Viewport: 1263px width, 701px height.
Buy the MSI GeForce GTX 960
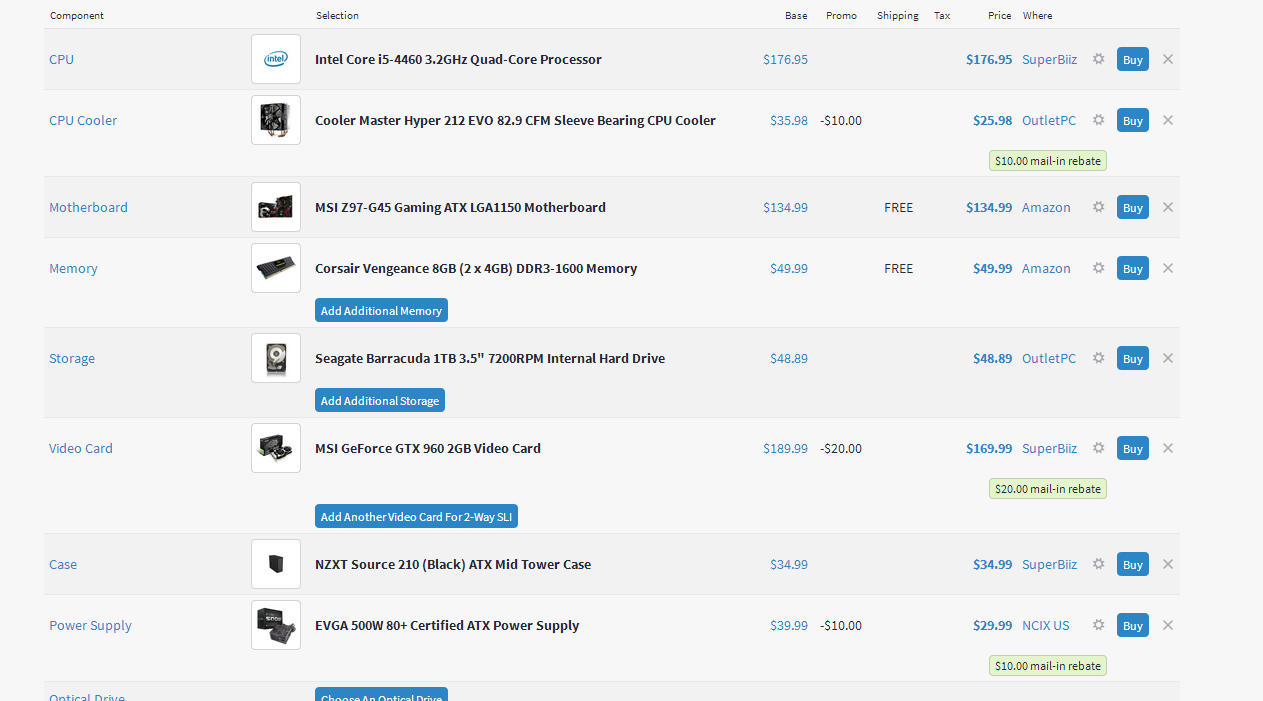(1133, 448)
